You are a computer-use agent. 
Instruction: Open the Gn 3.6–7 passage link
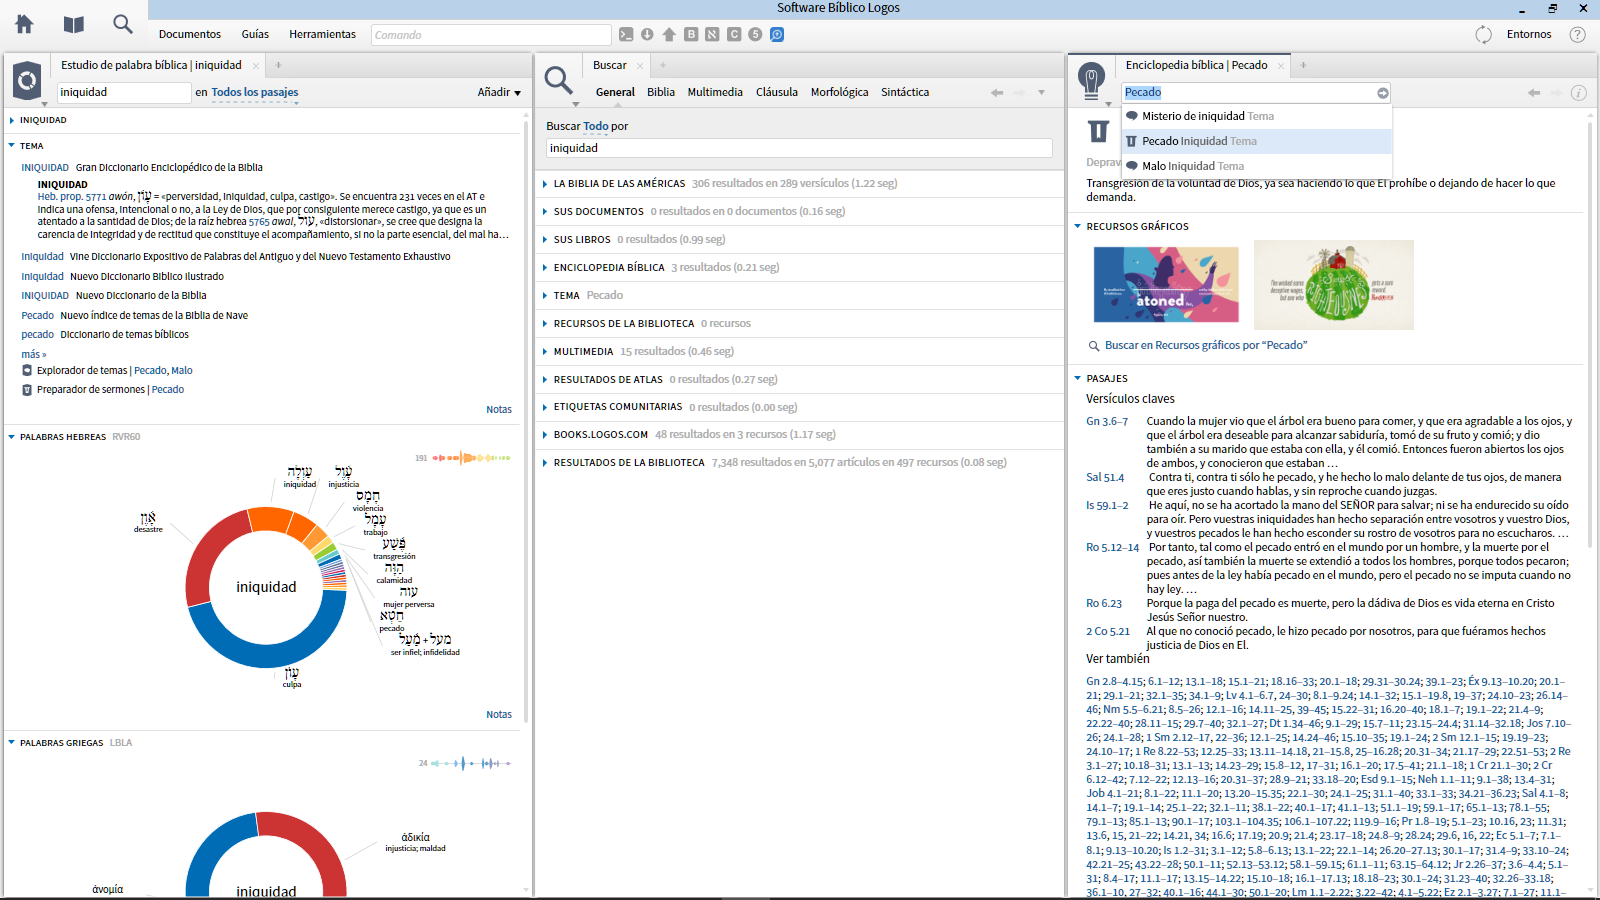coord(1107,421)
